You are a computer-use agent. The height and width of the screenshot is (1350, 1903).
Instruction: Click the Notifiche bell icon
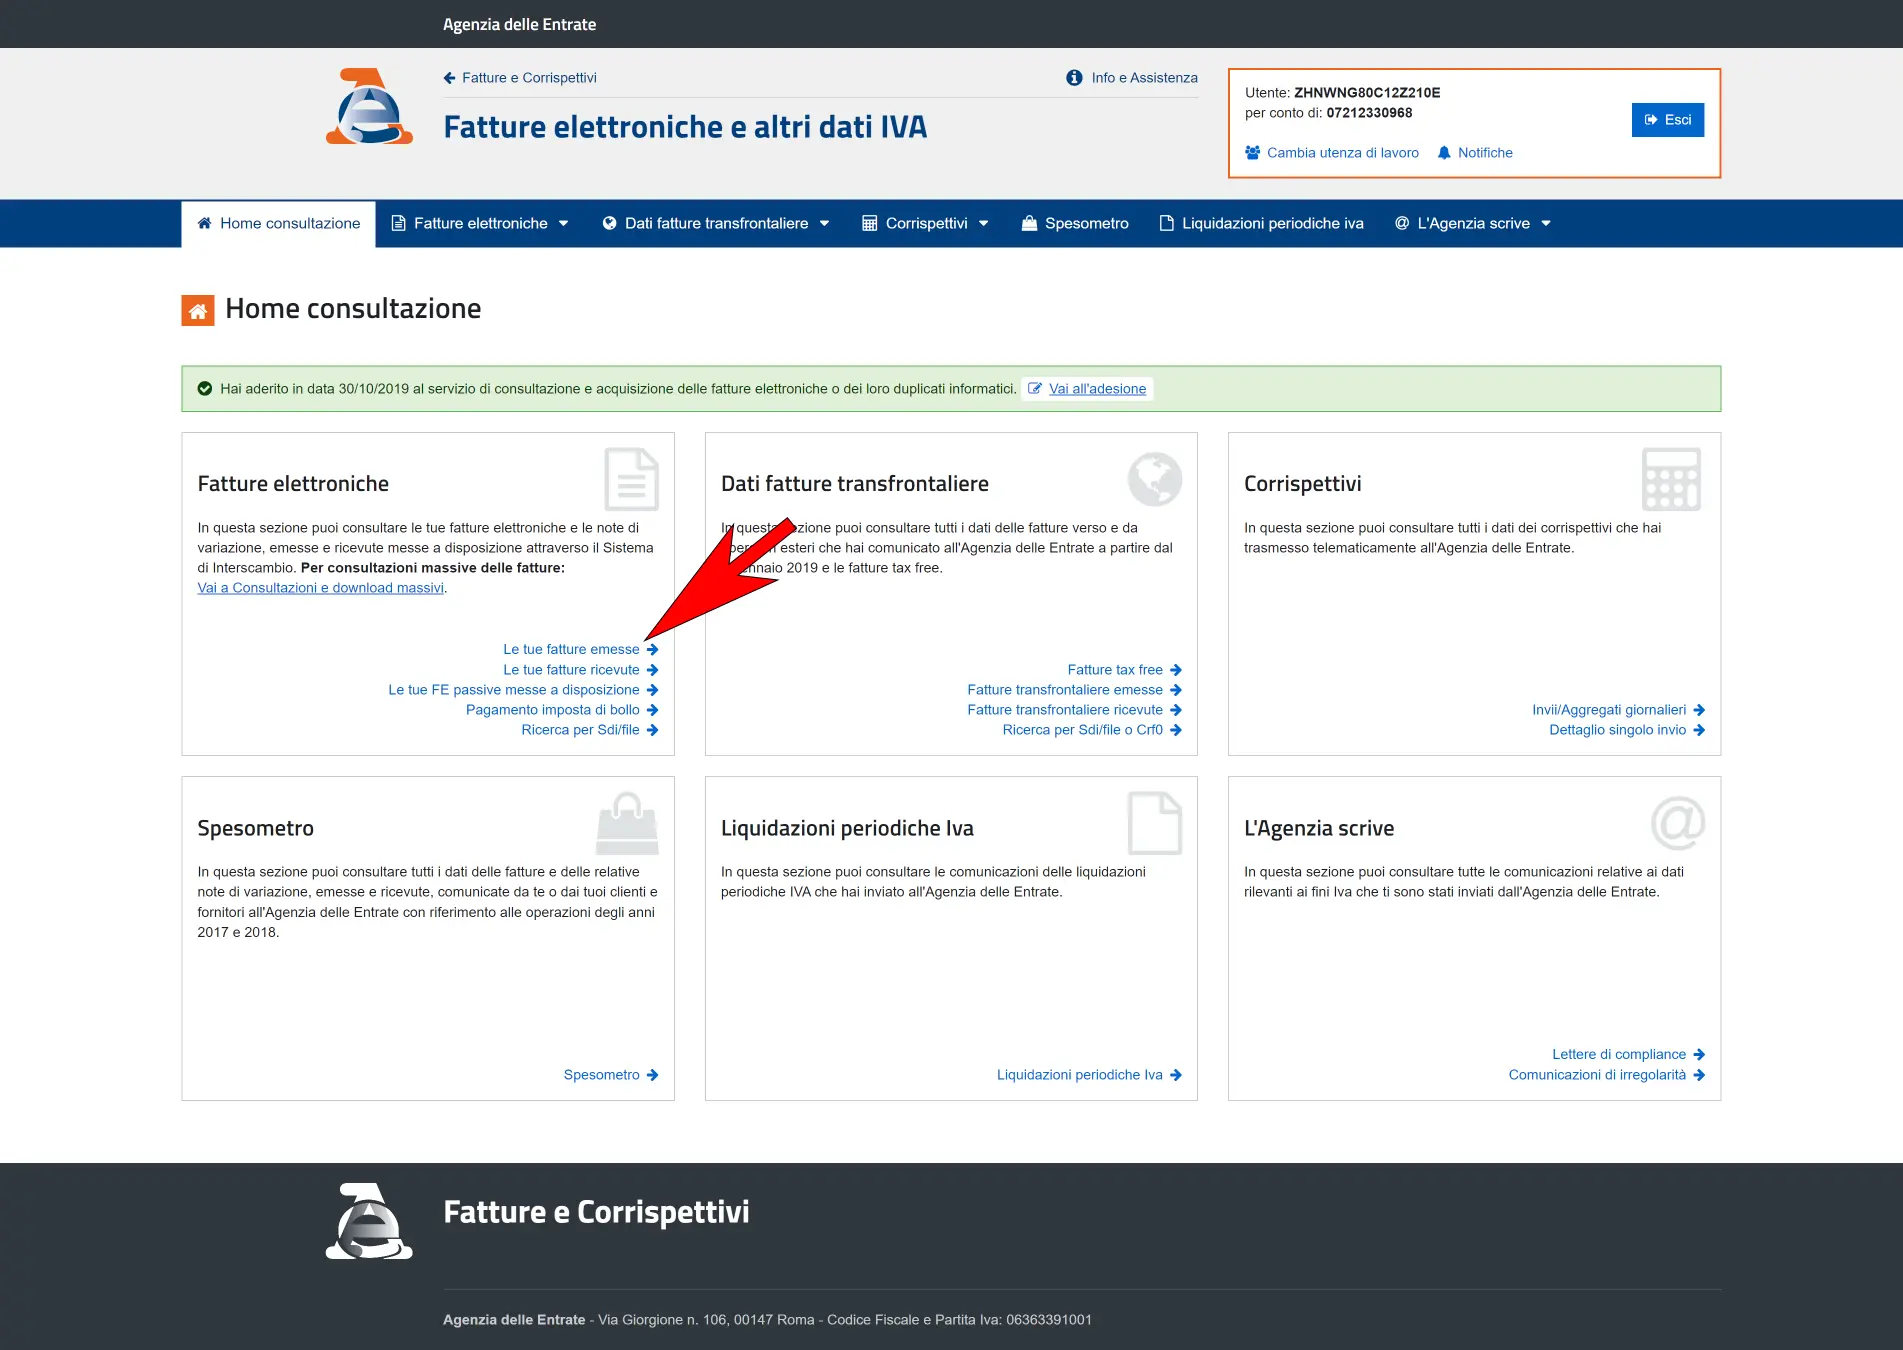point(1443,153)
